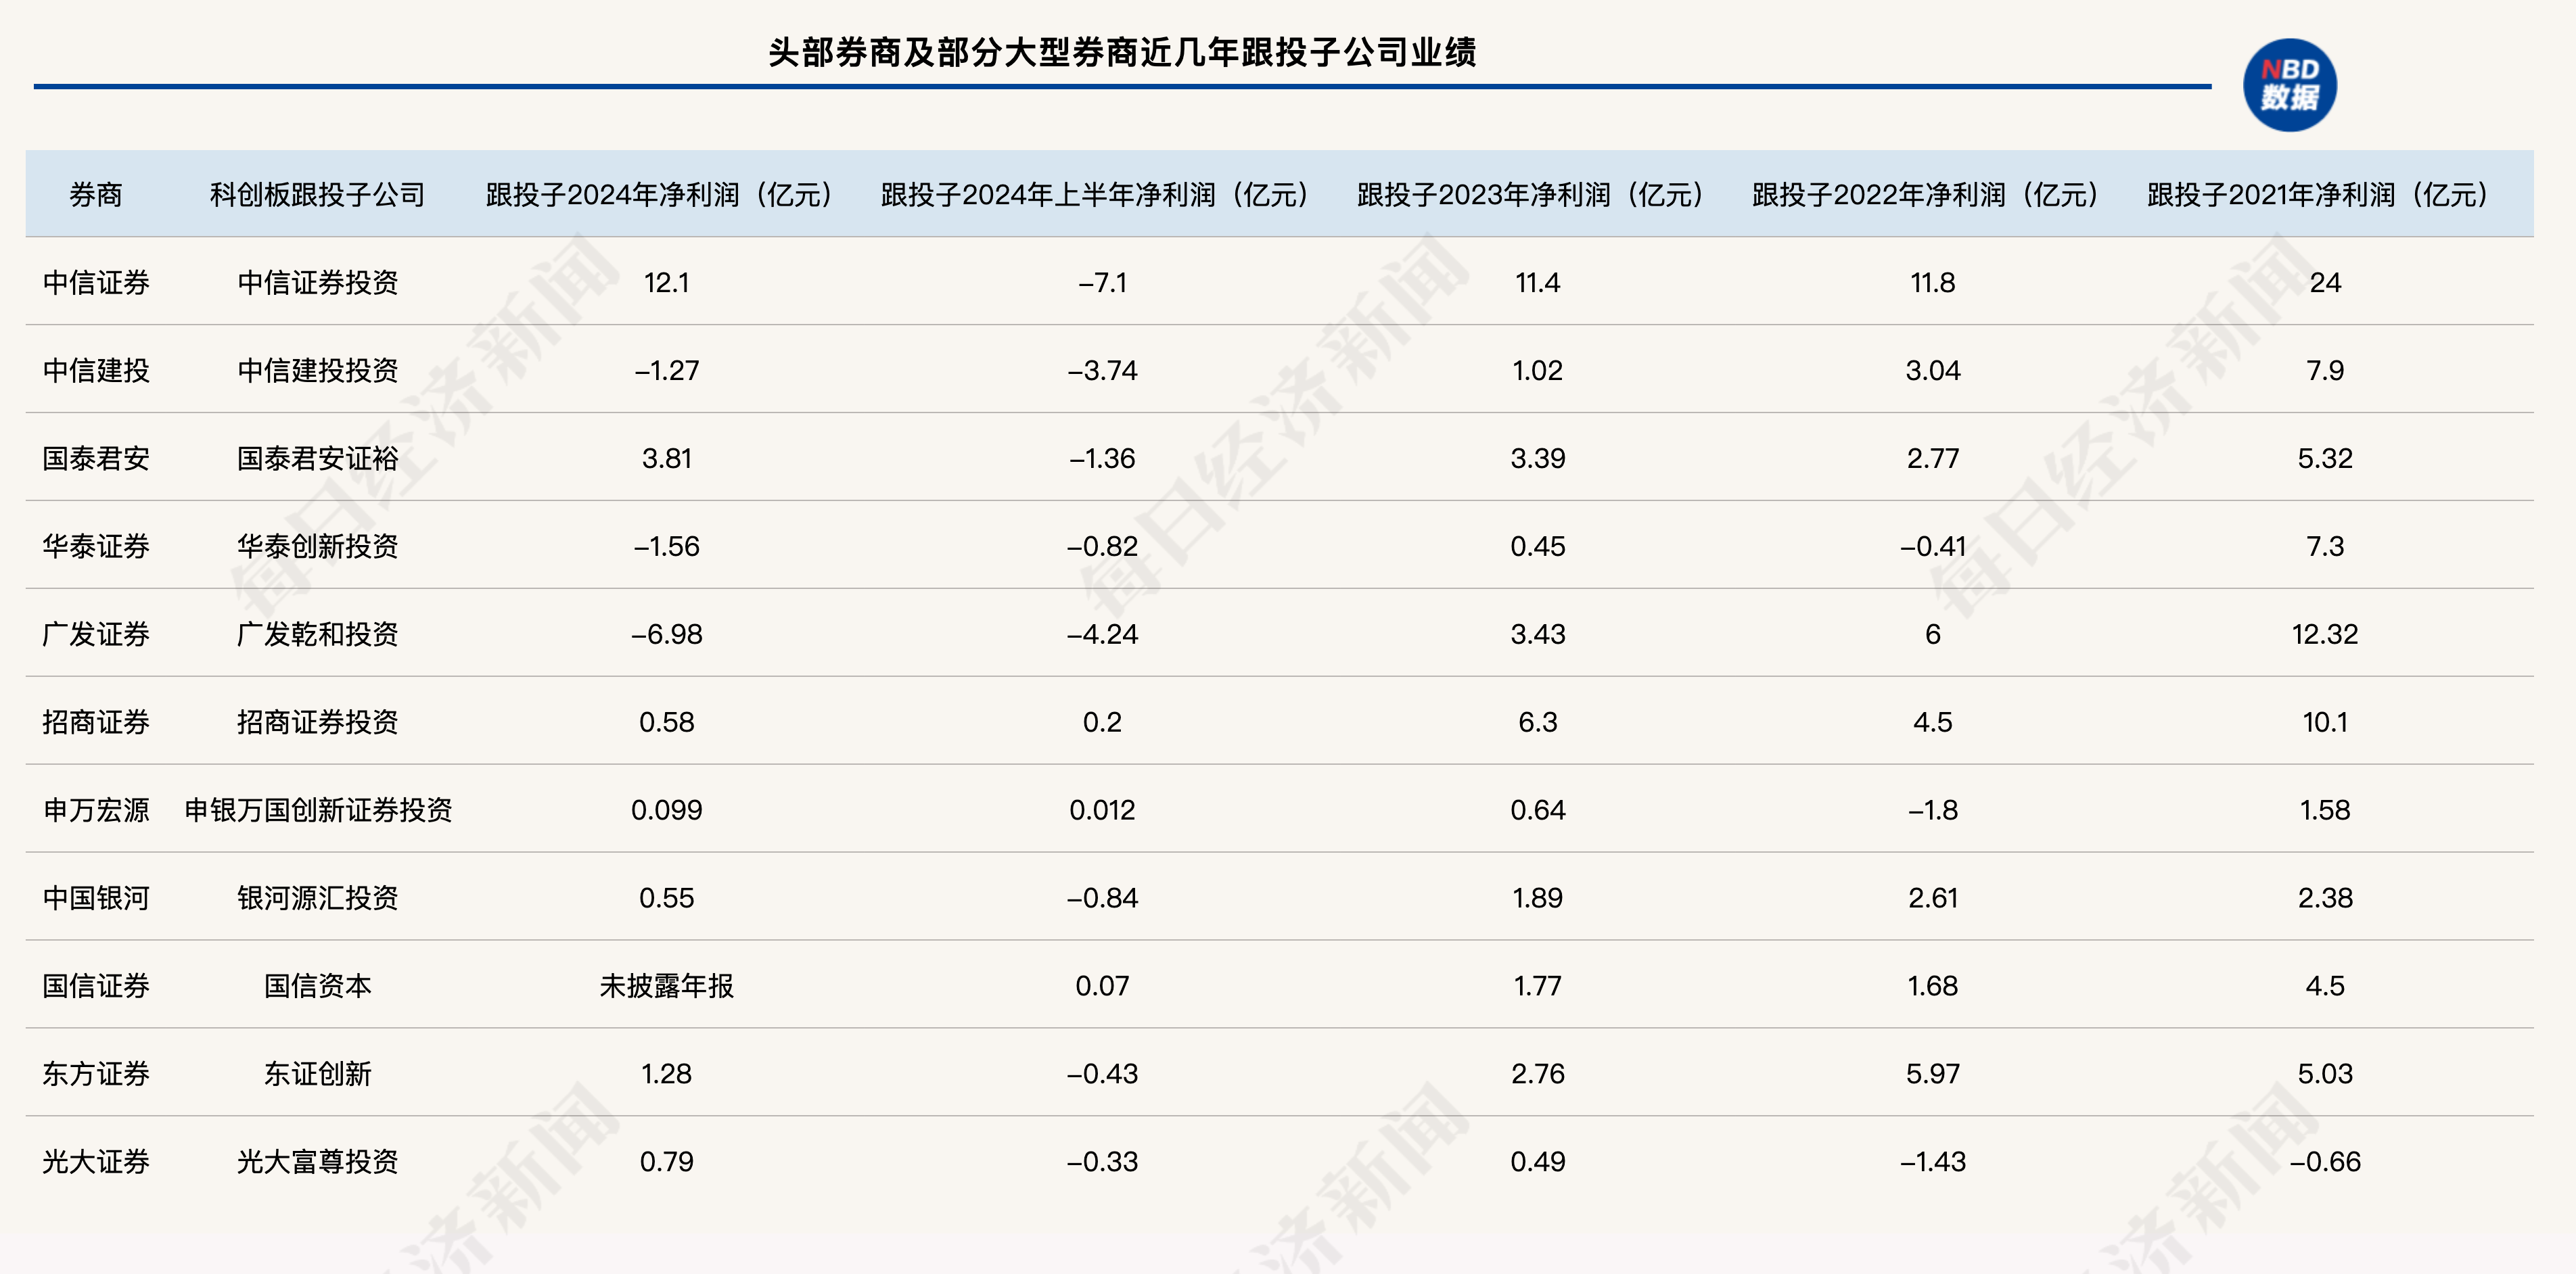Click 中信建投's half-year value –3.74
This screenshot has height=1274, width=2576.
click(x=1102, y=370)
